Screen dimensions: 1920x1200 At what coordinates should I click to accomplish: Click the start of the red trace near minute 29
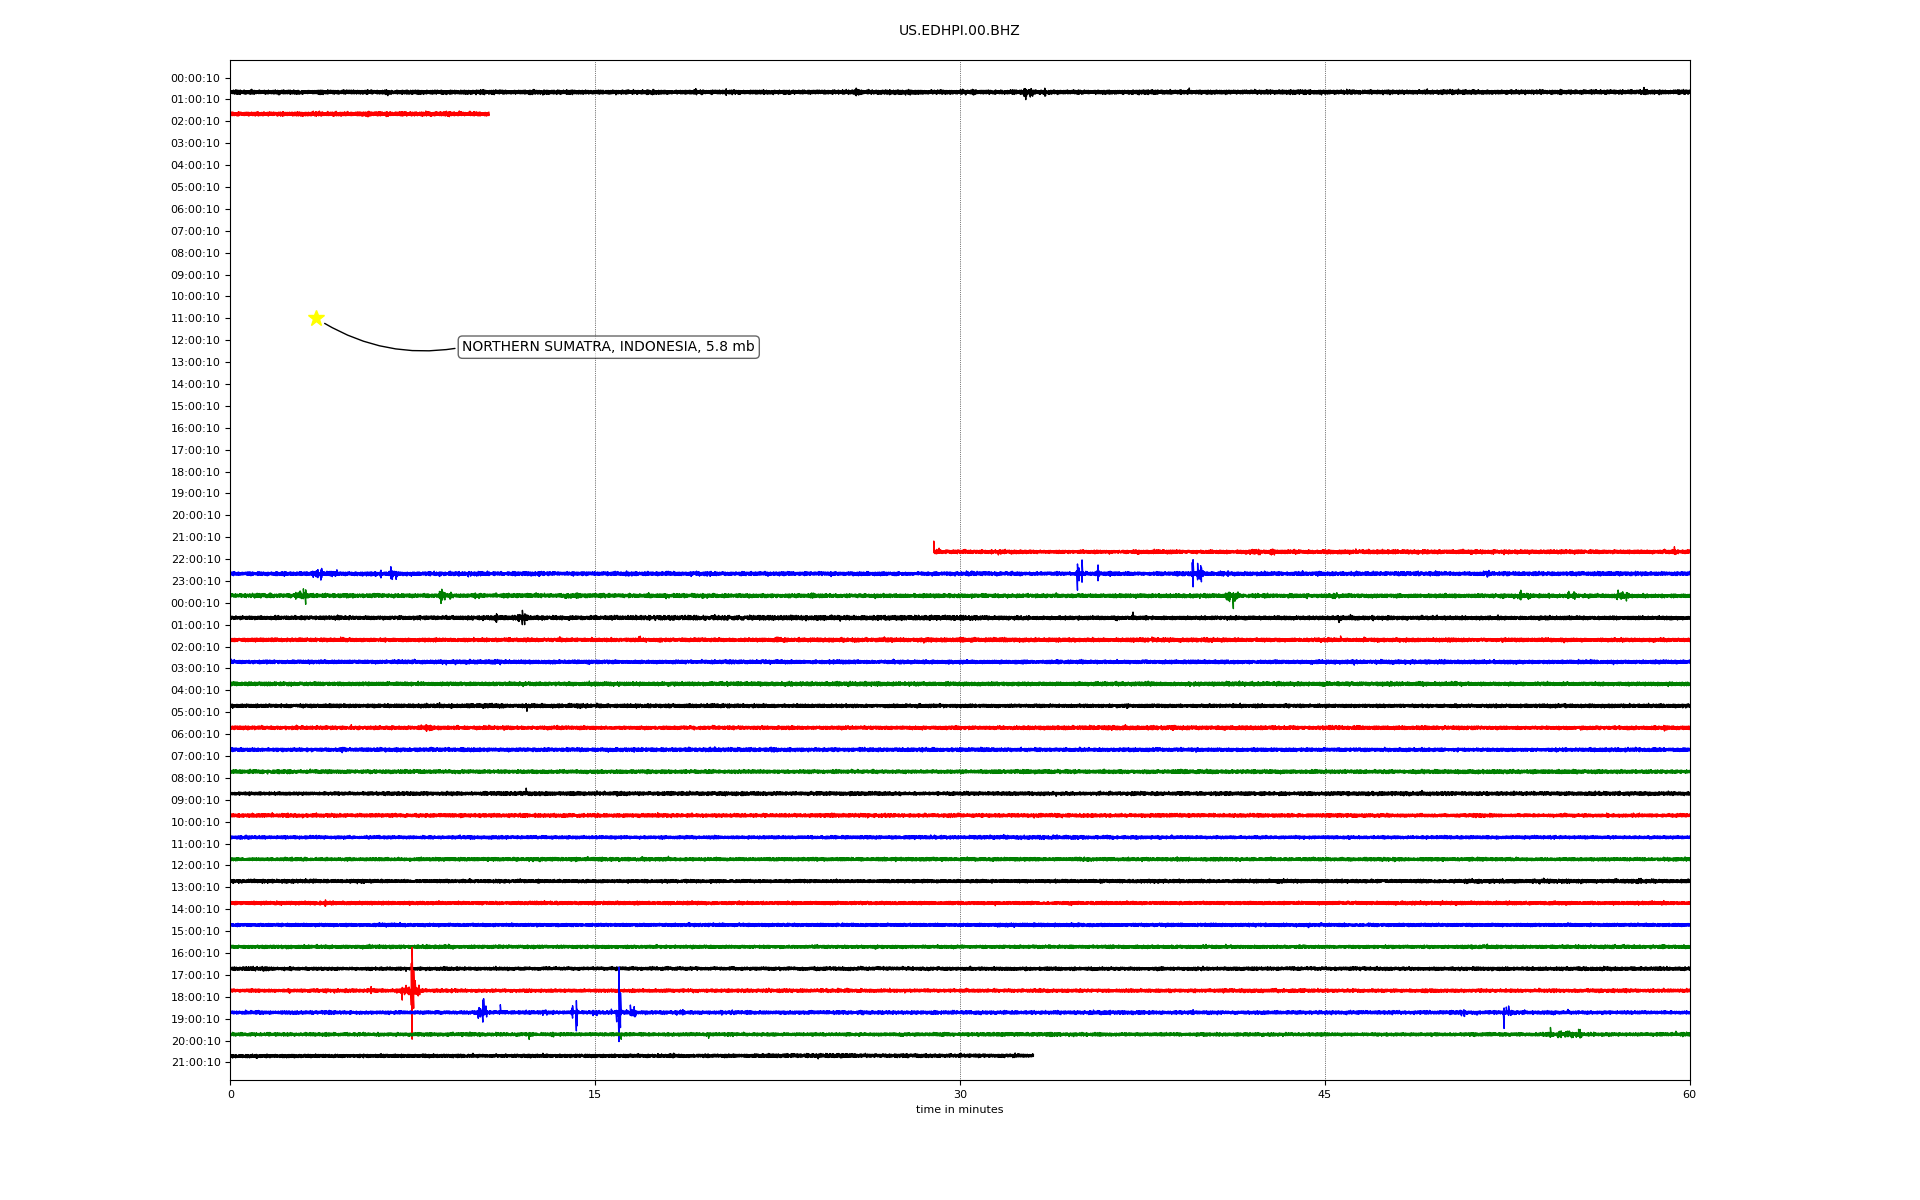point(936,549)
